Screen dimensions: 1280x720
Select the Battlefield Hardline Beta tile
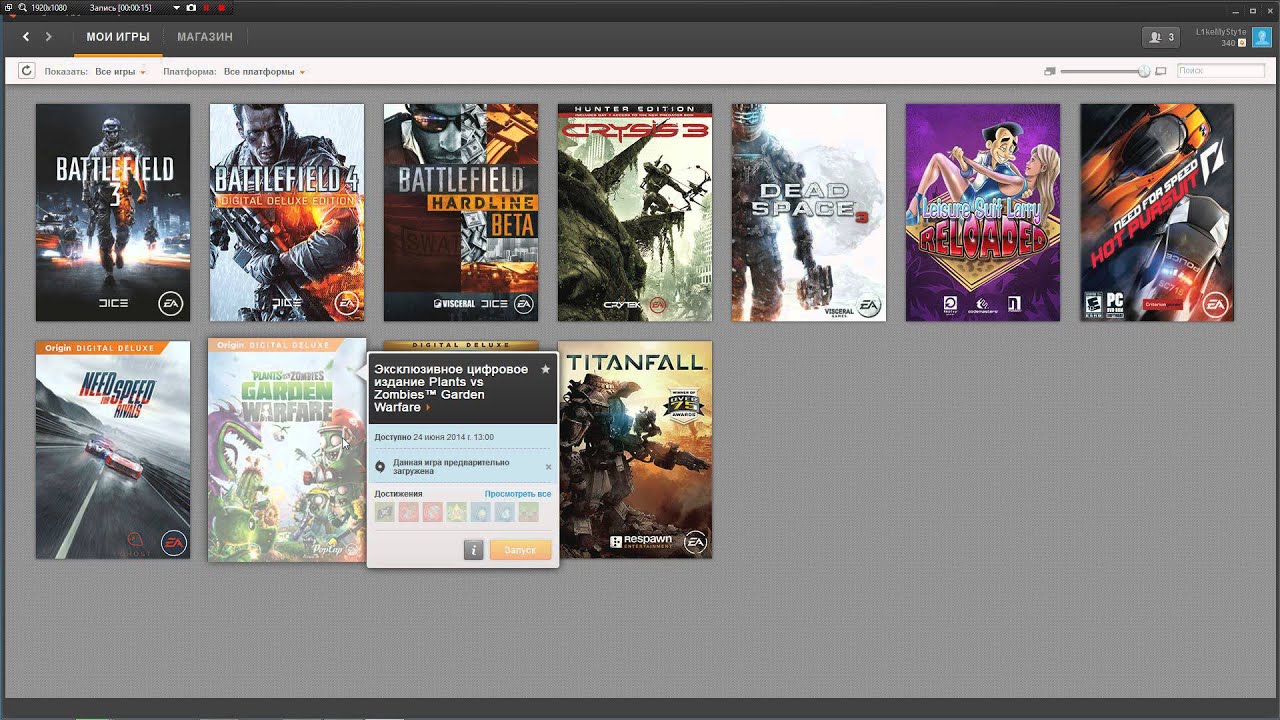461,212
